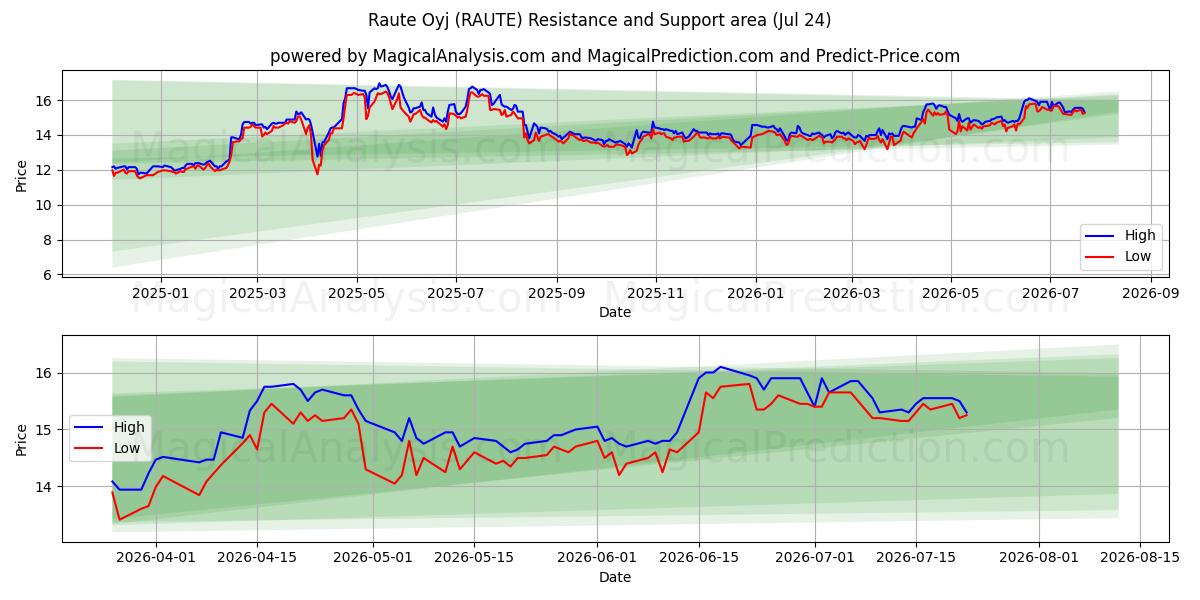Click the 'Date' x-axis label of the upper chart
Image resolution: width=1200 pixels, height=600 pixels.
pyautogui.click(x=615, y=313)
